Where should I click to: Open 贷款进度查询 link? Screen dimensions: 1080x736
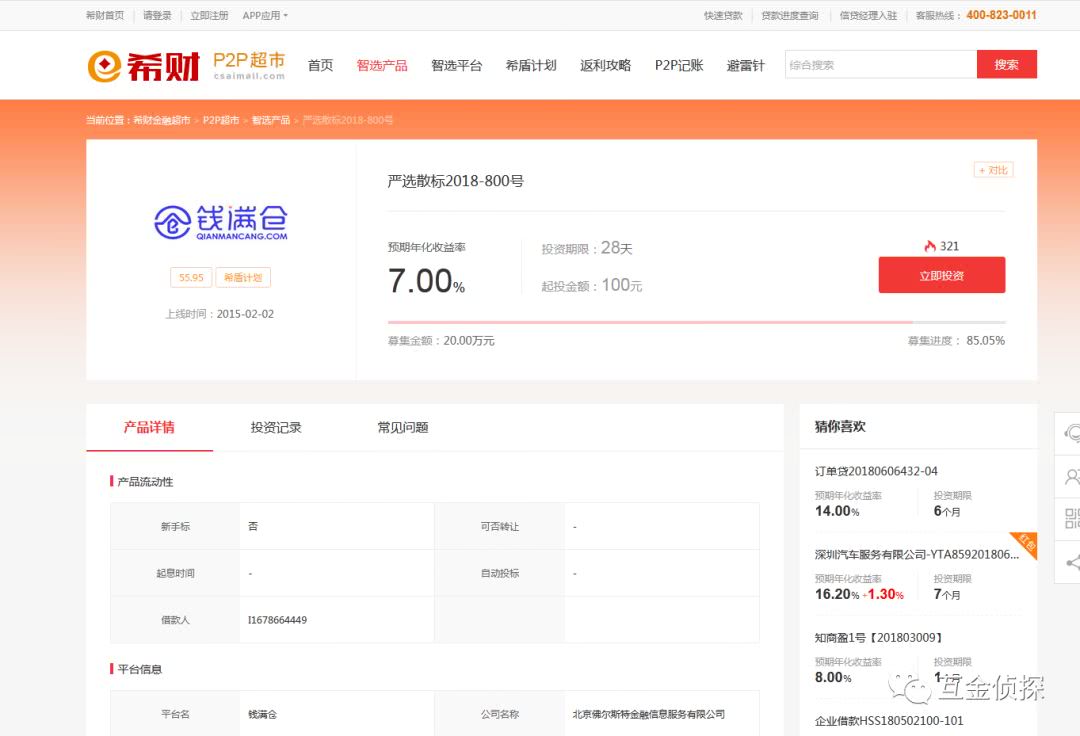[789, 15]
